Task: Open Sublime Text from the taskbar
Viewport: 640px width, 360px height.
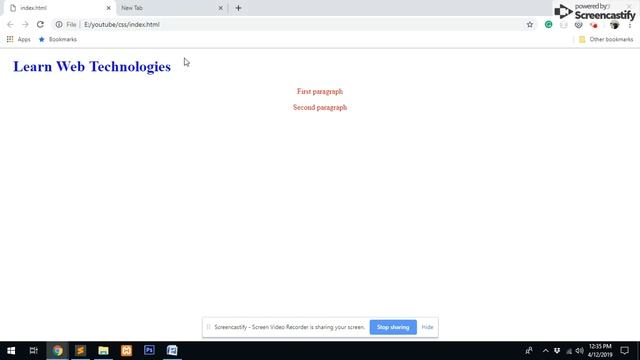Action: (80, 351)
